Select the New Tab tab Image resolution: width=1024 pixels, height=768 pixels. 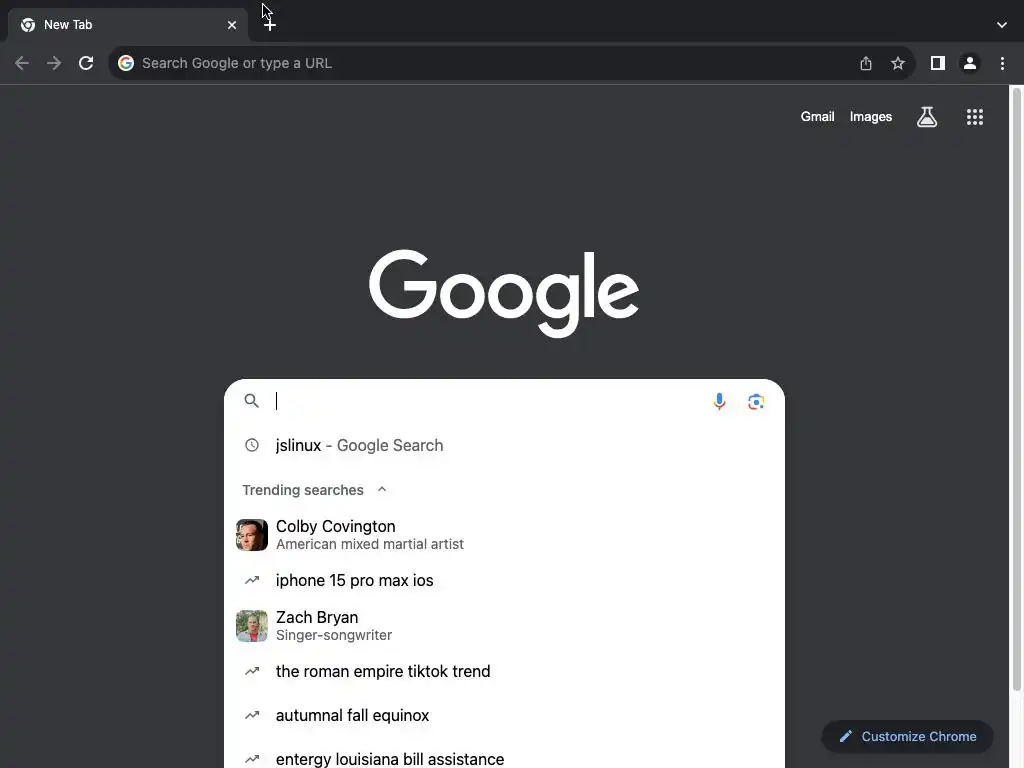tap(127, 25)
